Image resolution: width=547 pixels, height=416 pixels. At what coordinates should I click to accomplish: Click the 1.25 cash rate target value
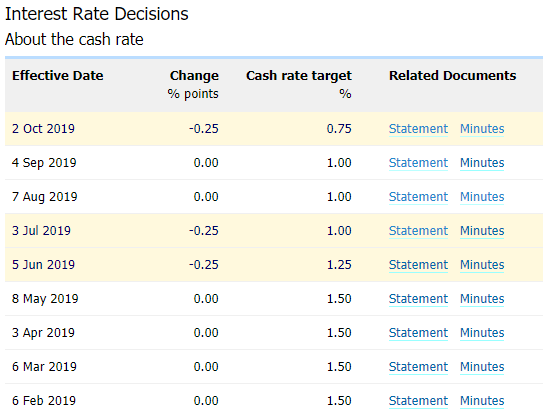point(339,265)
